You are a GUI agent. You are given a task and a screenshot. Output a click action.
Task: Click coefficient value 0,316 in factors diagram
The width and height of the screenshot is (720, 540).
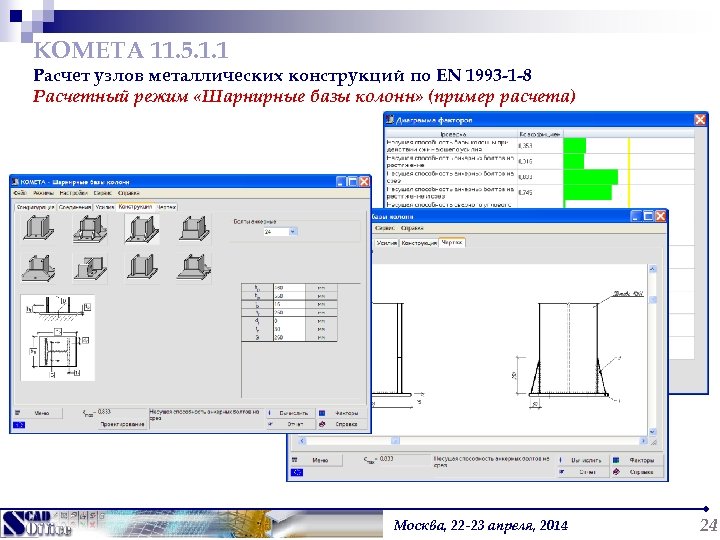(x=525, y=161)
